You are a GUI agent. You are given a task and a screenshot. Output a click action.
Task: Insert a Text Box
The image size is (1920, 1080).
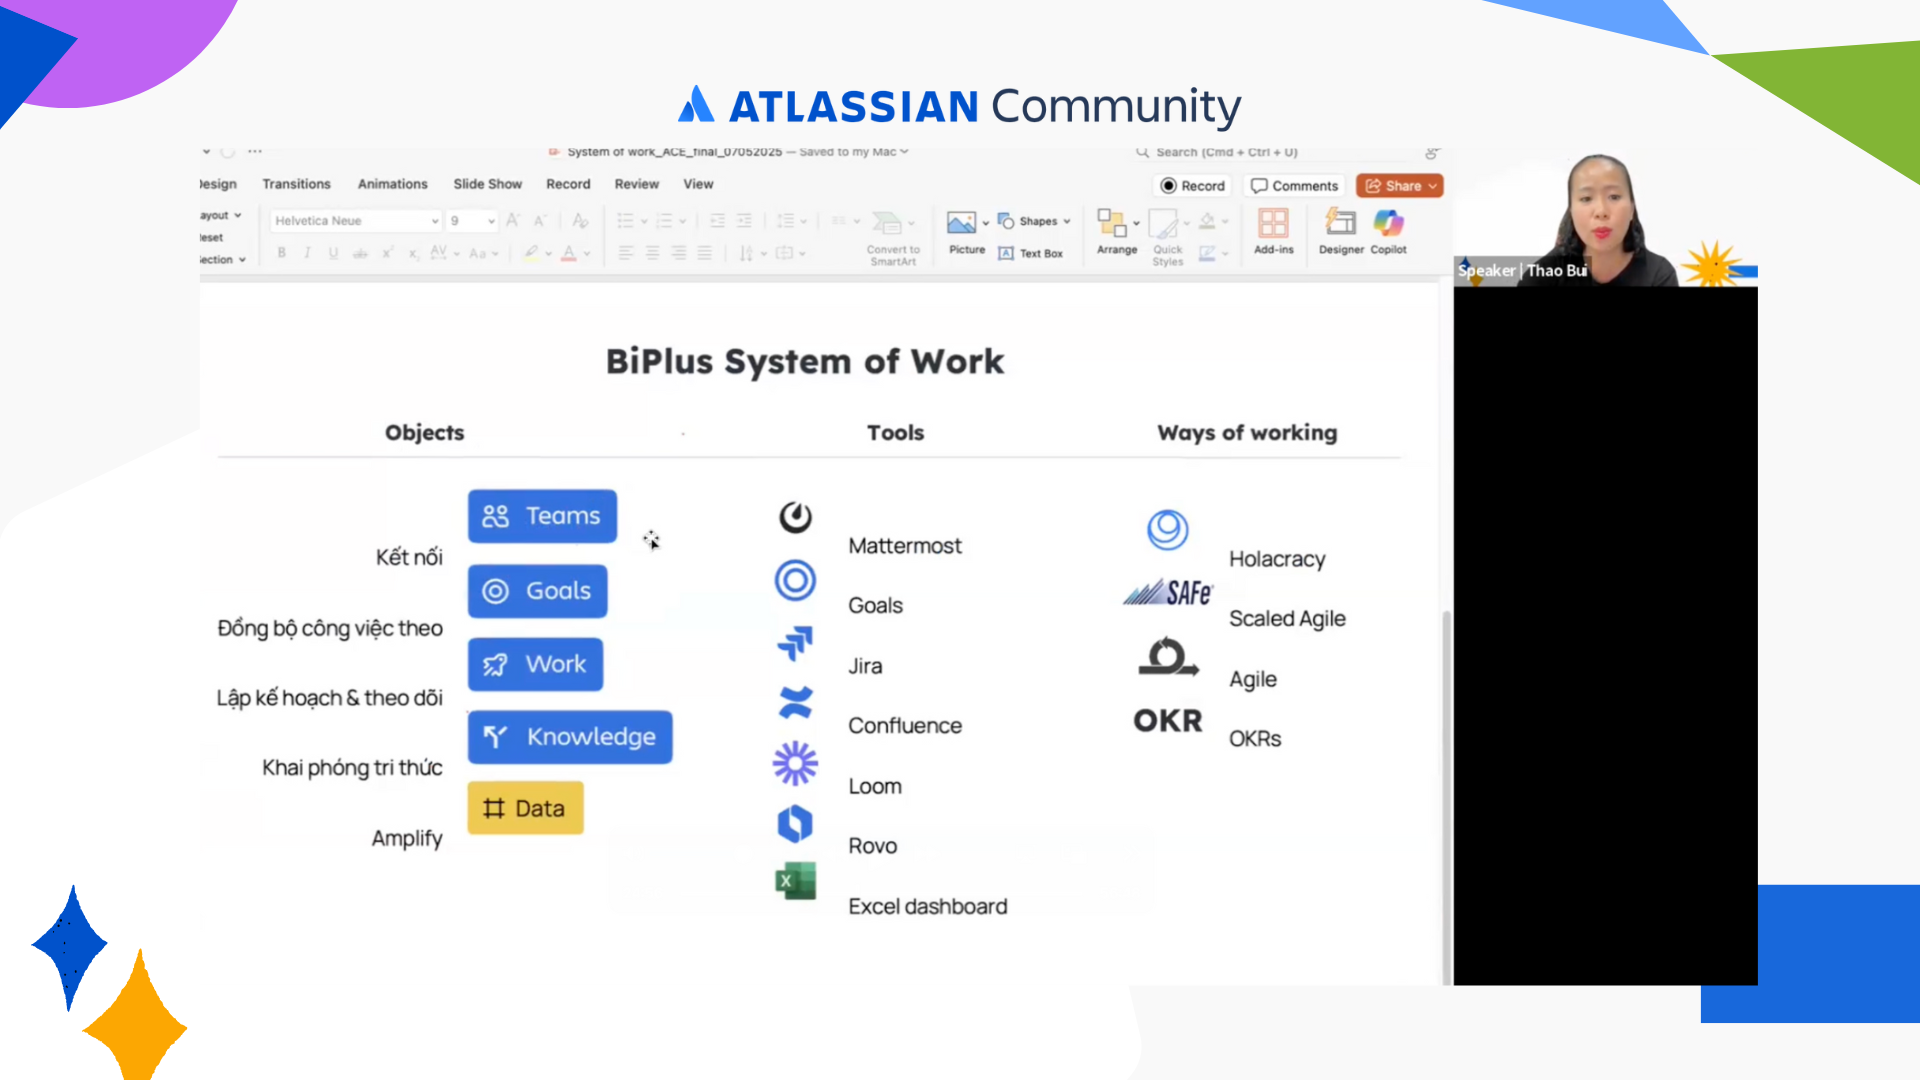[1030, 253]
